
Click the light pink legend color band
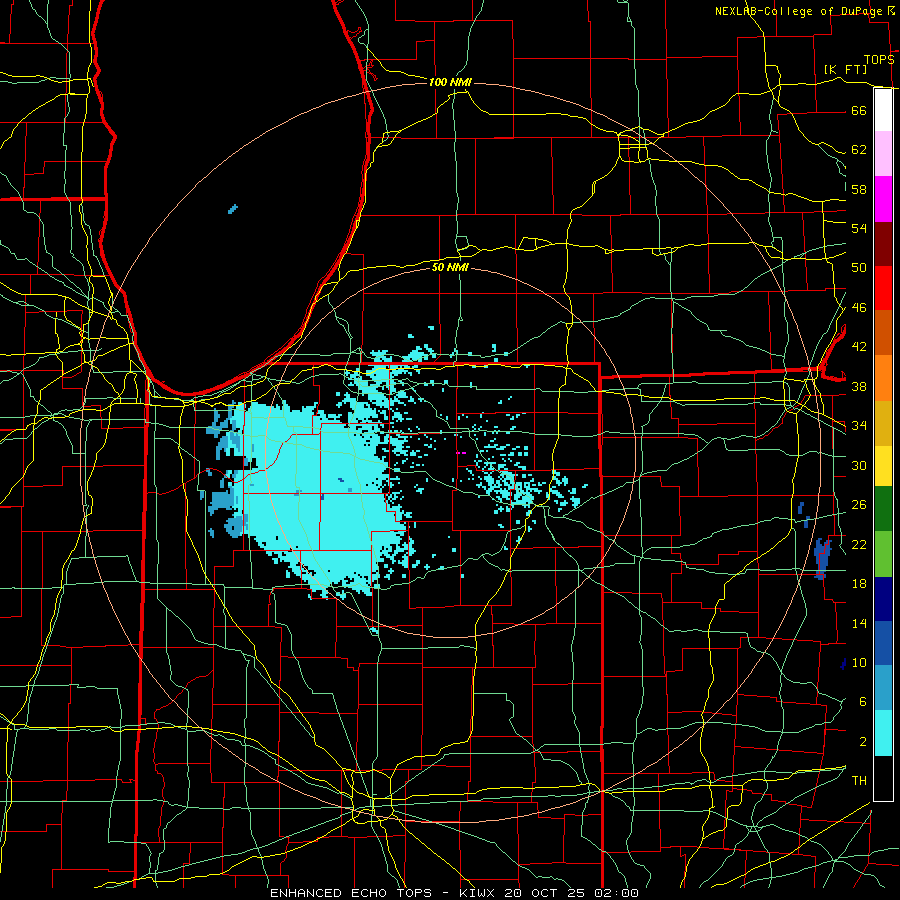pos(883,154)
